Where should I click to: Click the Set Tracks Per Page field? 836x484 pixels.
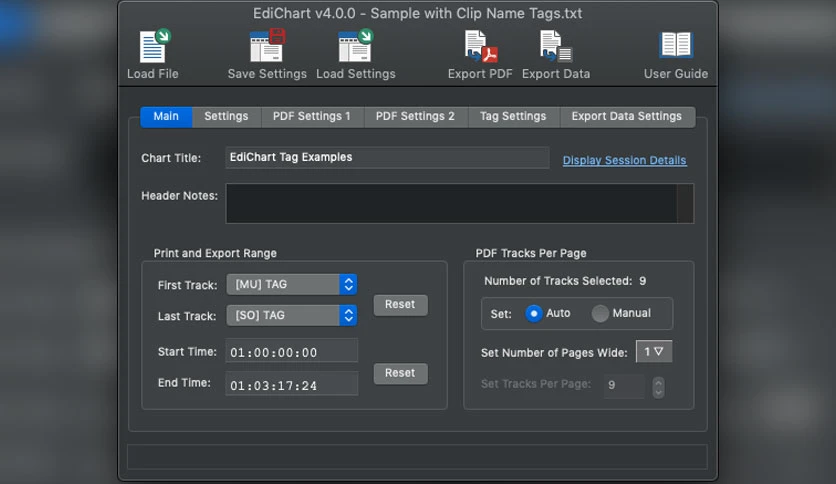click(x=624, y=385)
